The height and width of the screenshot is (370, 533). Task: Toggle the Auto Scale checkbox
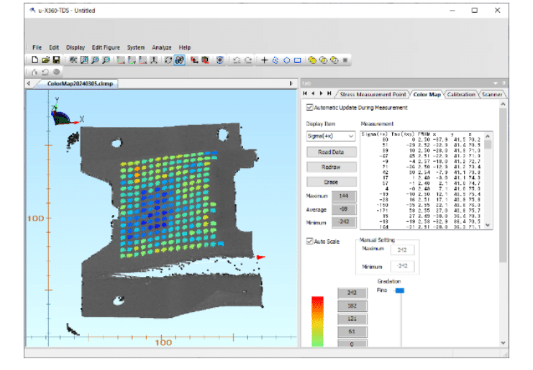309,241
